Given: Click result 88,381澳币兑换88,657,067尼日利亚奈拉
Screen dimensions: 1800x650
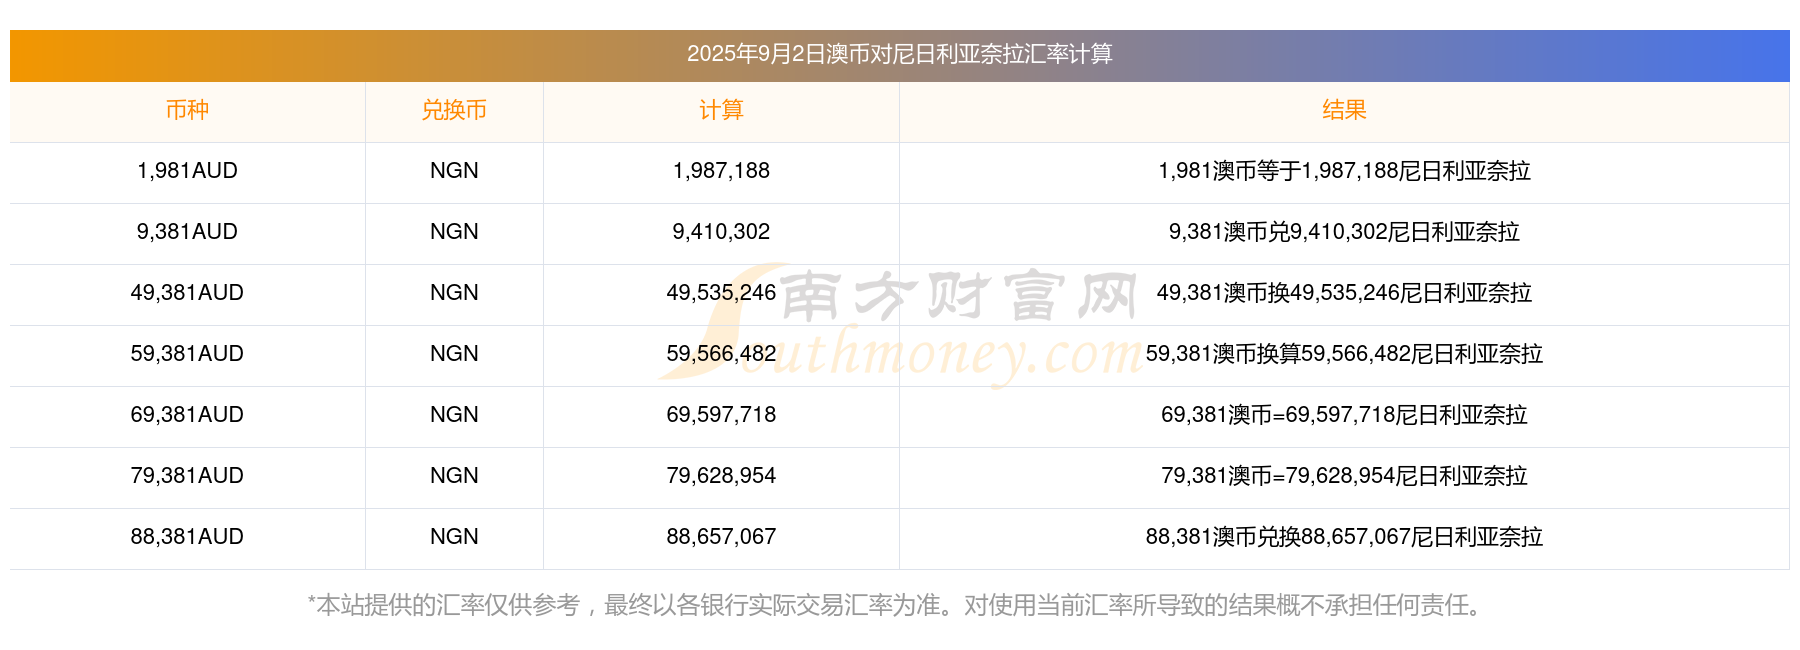Looking at the screenshot, I should tap(1344, 537).
